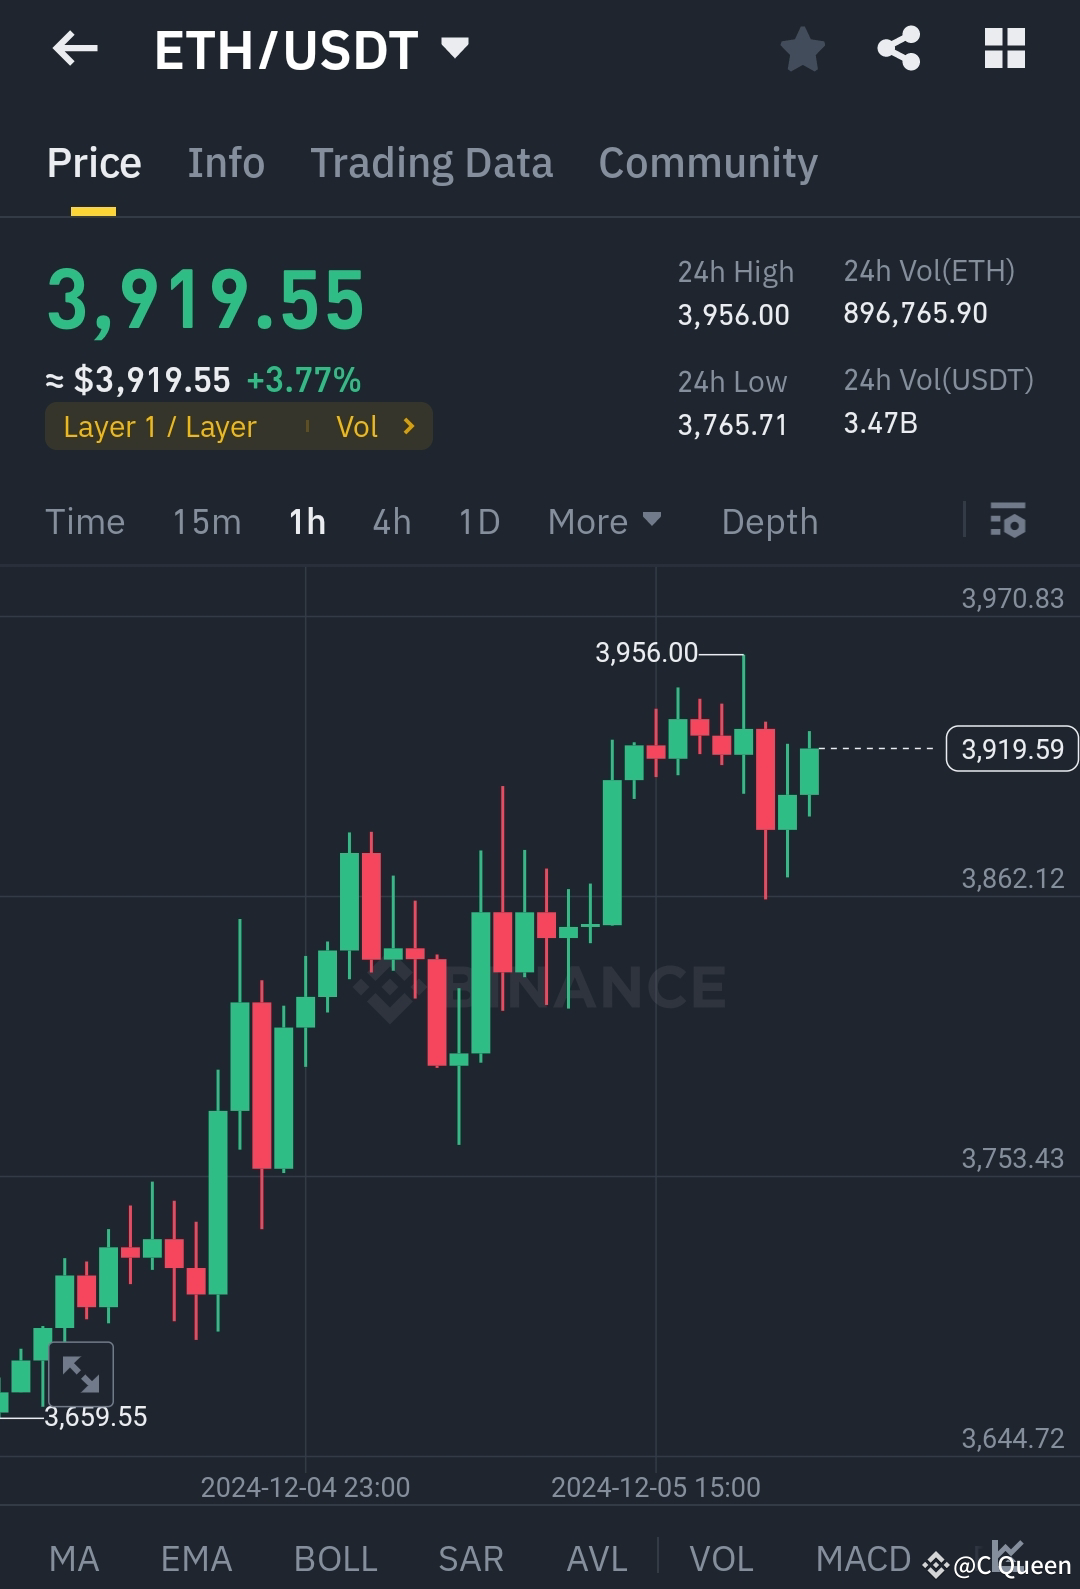1080x1589 pixels.
Task: Toggle the MA indicator
Action: [x=75, y=1557]
